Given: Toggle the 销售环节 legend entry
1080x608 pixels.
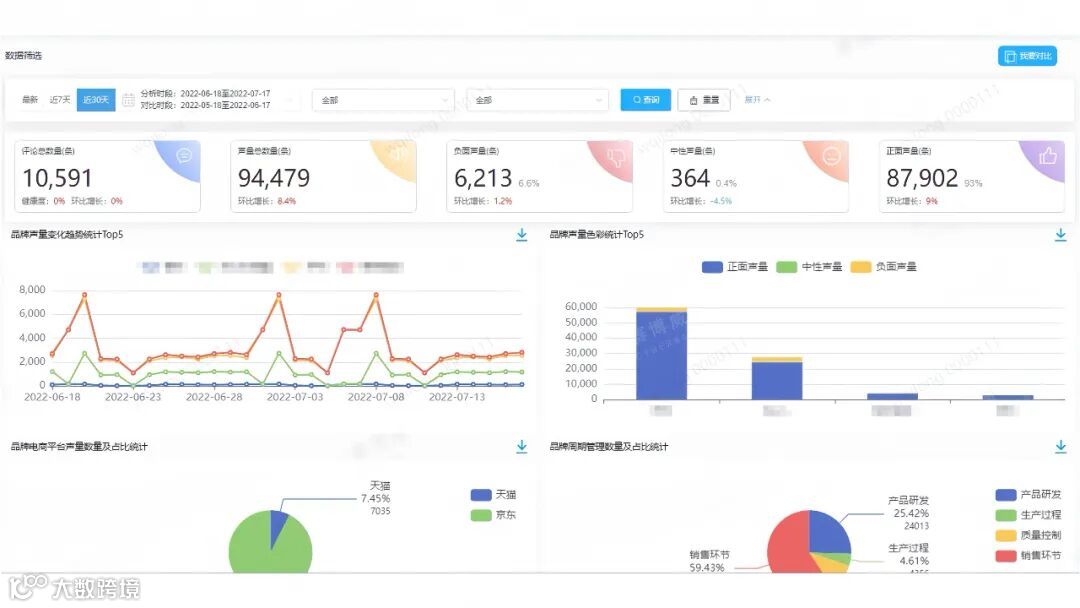Looking at the screenshot, I should tap(1028, 555).
